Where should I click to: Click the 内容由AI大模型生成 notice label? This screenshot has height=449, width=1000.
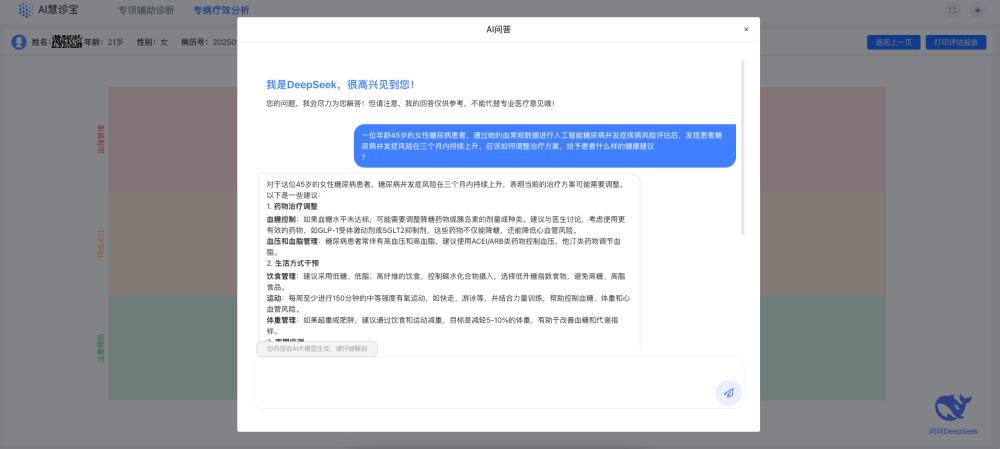[317, 349]
